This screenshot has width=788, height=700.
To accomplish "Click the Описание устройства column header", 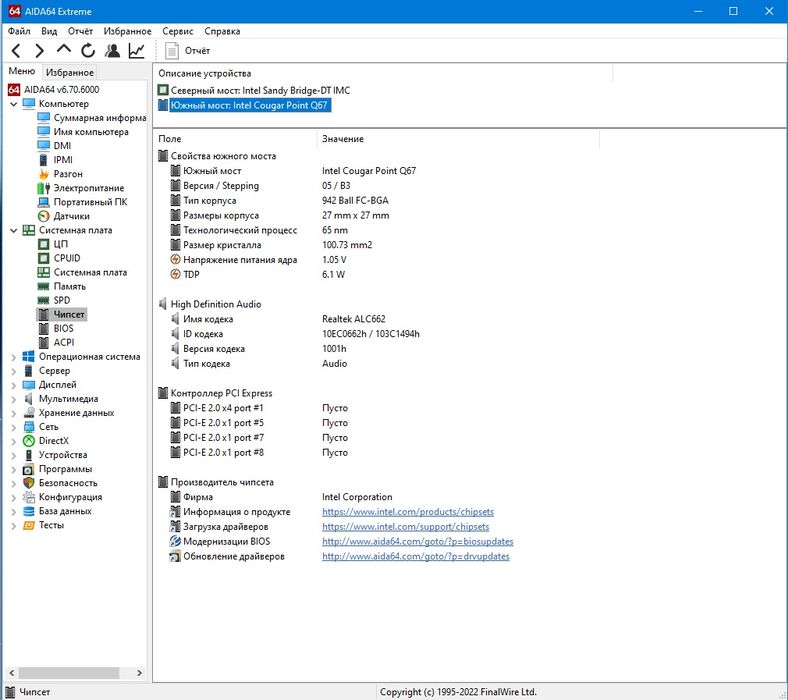I will point(382,73).
